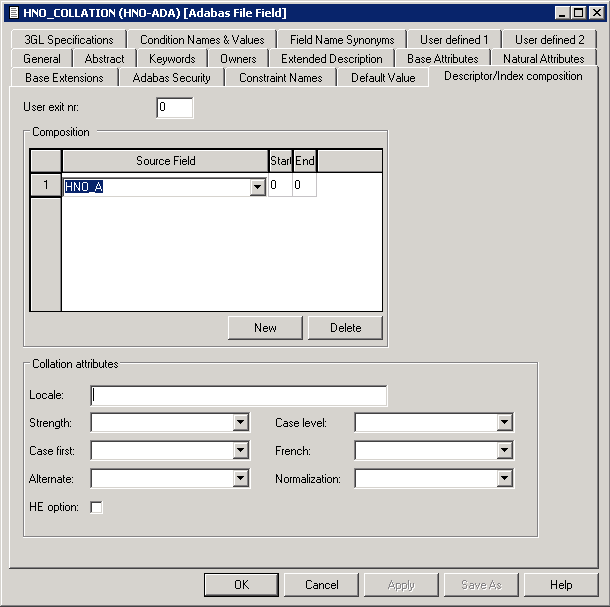The width and height of the screenshot is (610, 607).
Task: Go to the Extended Description tab
Action: 331,59
